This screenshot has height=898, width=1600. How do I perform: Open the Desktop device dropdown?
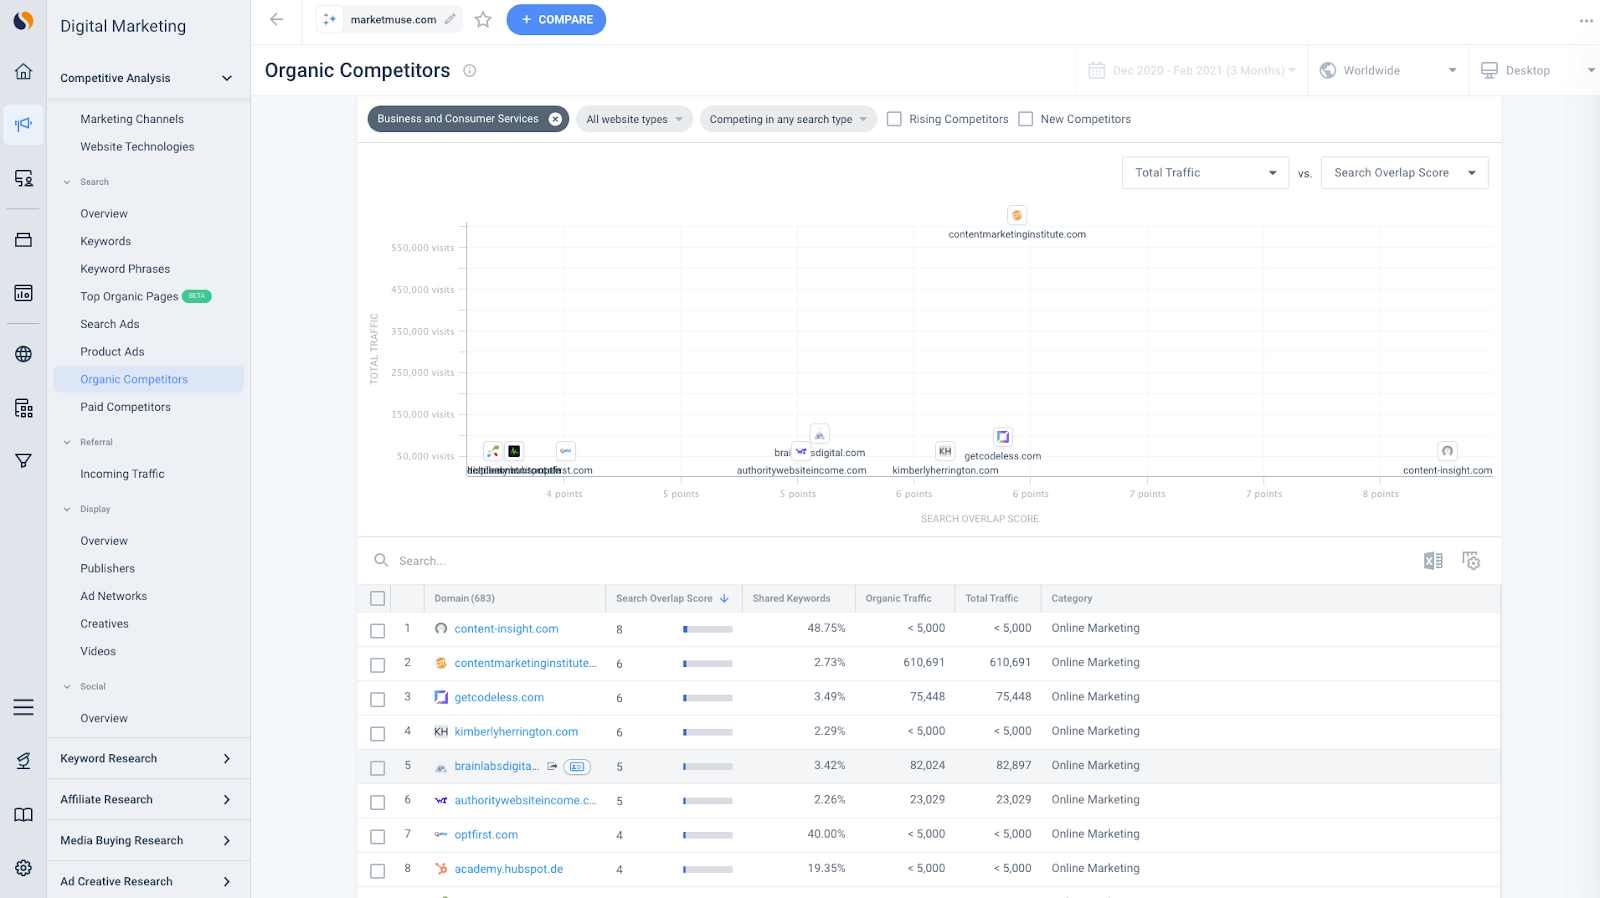(x=1537, y=70)
